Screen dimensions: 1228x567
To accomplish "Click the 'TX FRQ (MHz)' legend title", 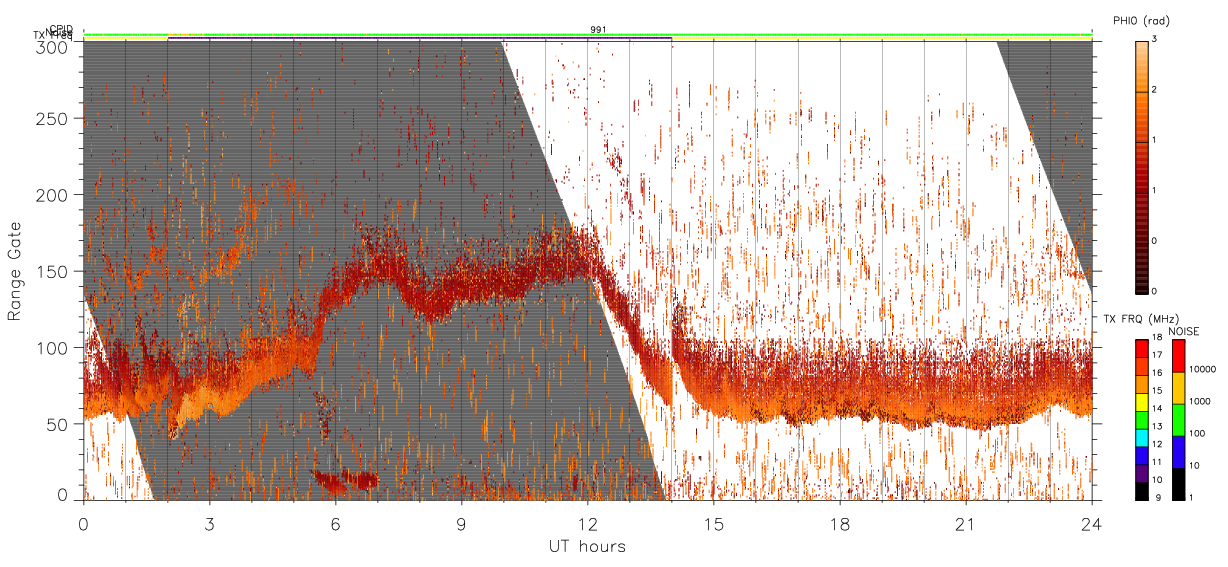I will 1141,318.
